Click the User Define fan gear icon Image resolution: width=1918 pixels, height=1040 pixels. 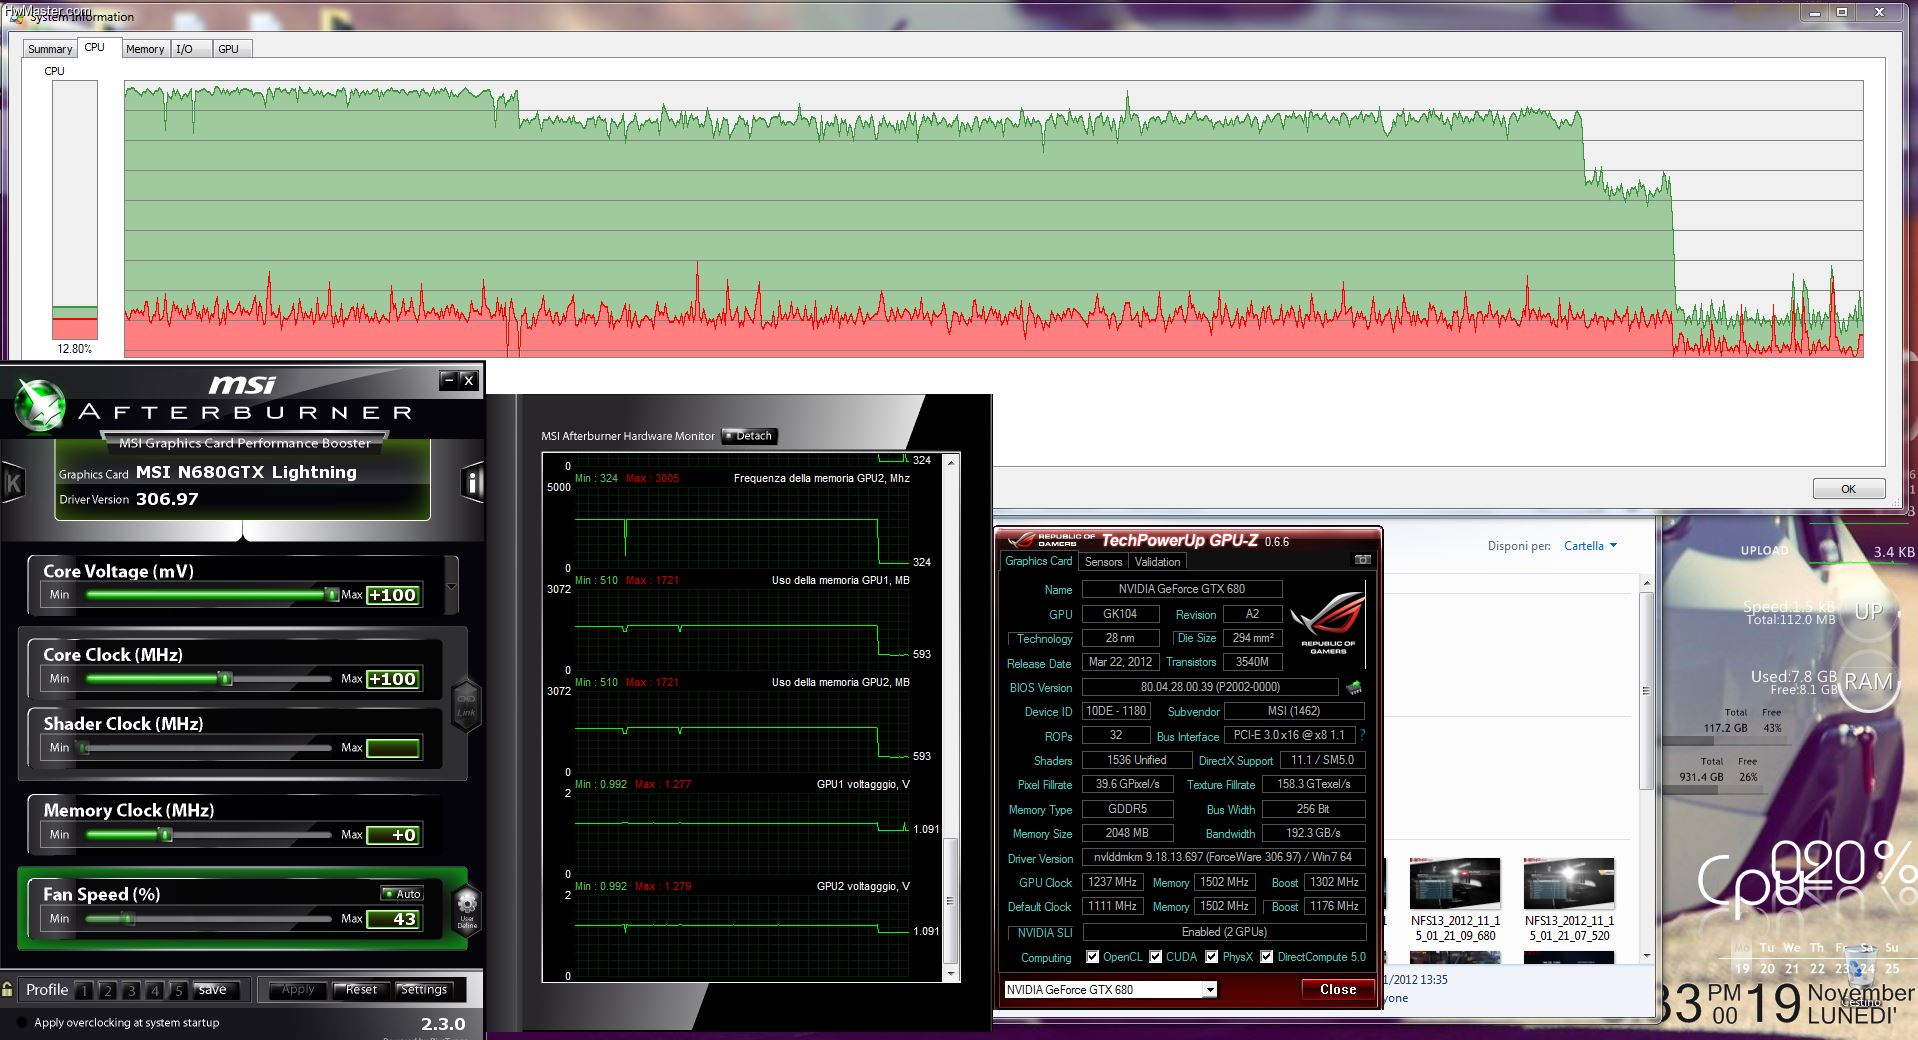467,909
